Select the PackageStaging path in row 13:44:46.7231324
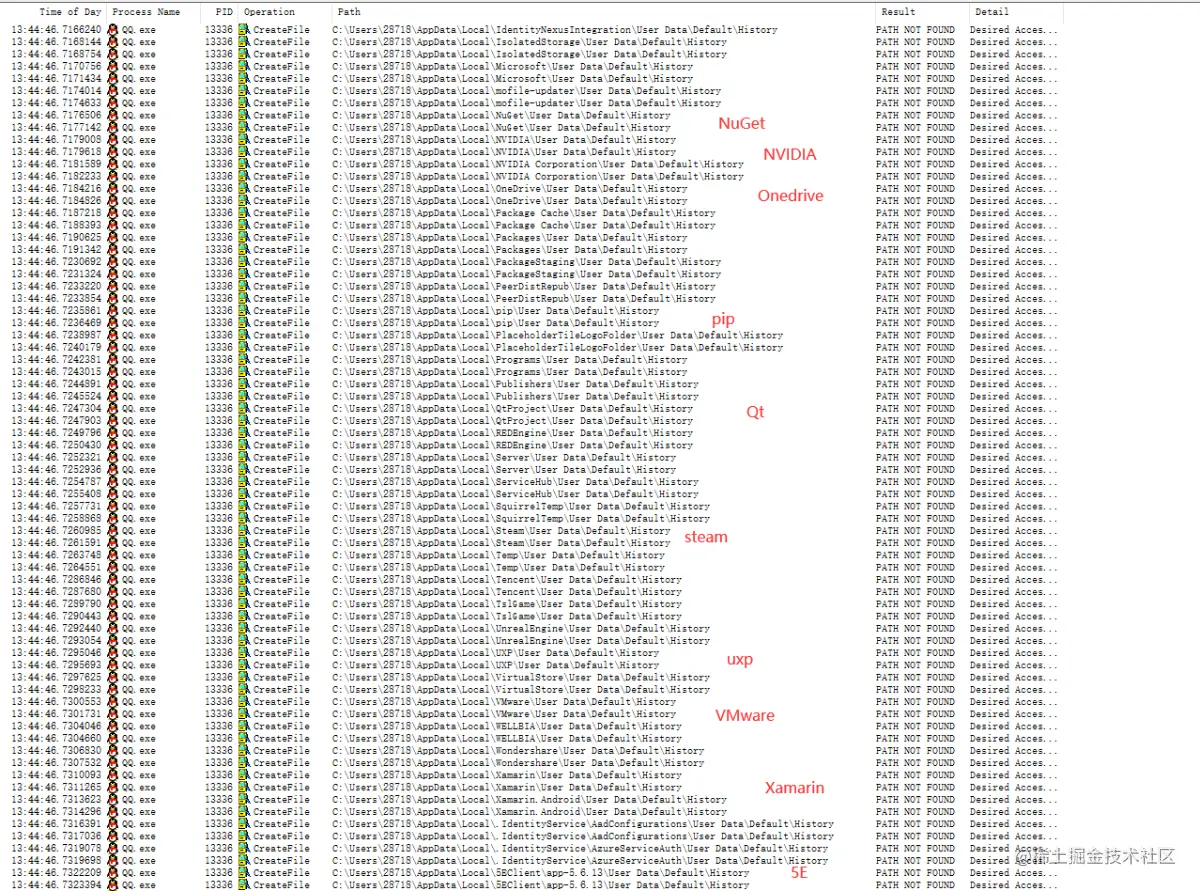 tap(527, 275)
